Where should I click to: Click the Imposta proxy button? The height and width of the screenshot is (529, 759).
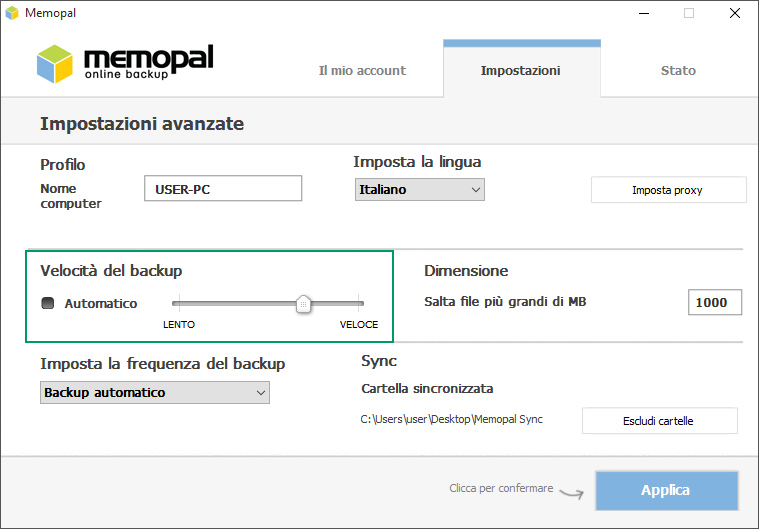pos(668,190)
